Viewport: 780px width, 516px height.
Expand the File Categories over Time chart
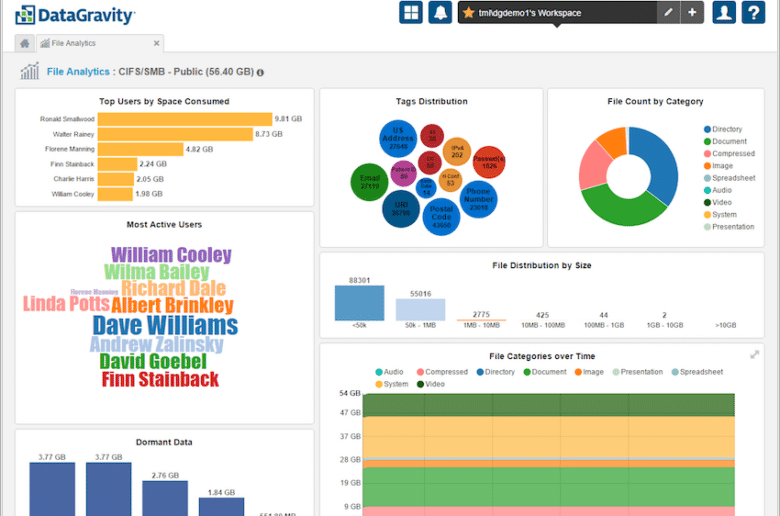[x=755, y=355]
